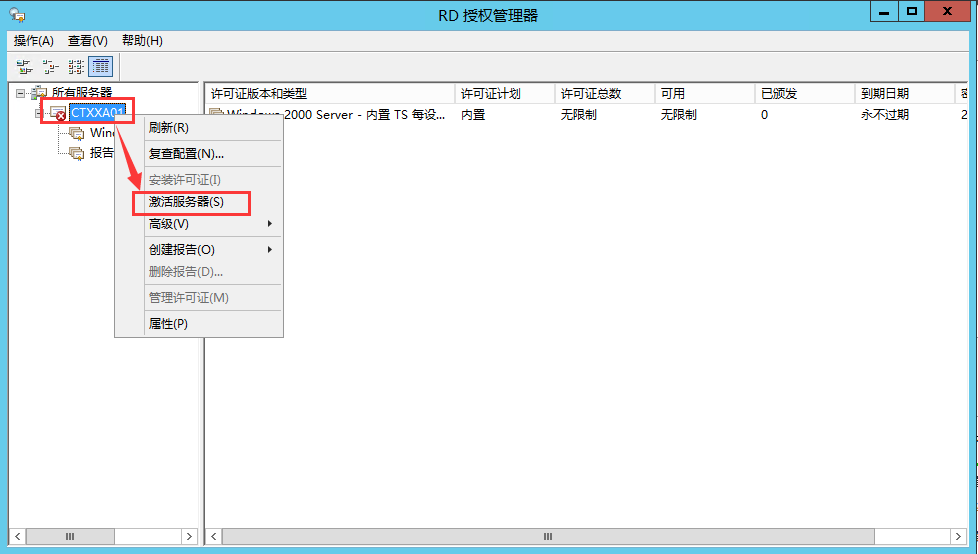Select 激活服务器(S) from context menu
Viewport: 978px width, 554px height.
(198, 202)
